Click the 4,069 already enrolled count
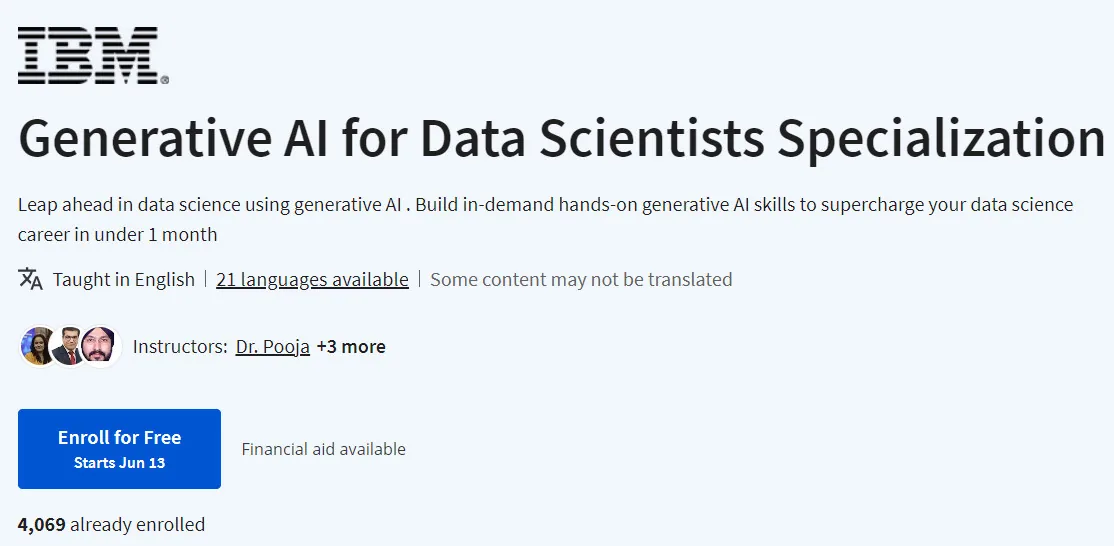Image resolution: width=1114 pixels, height=546 pixels. (112, 525)
